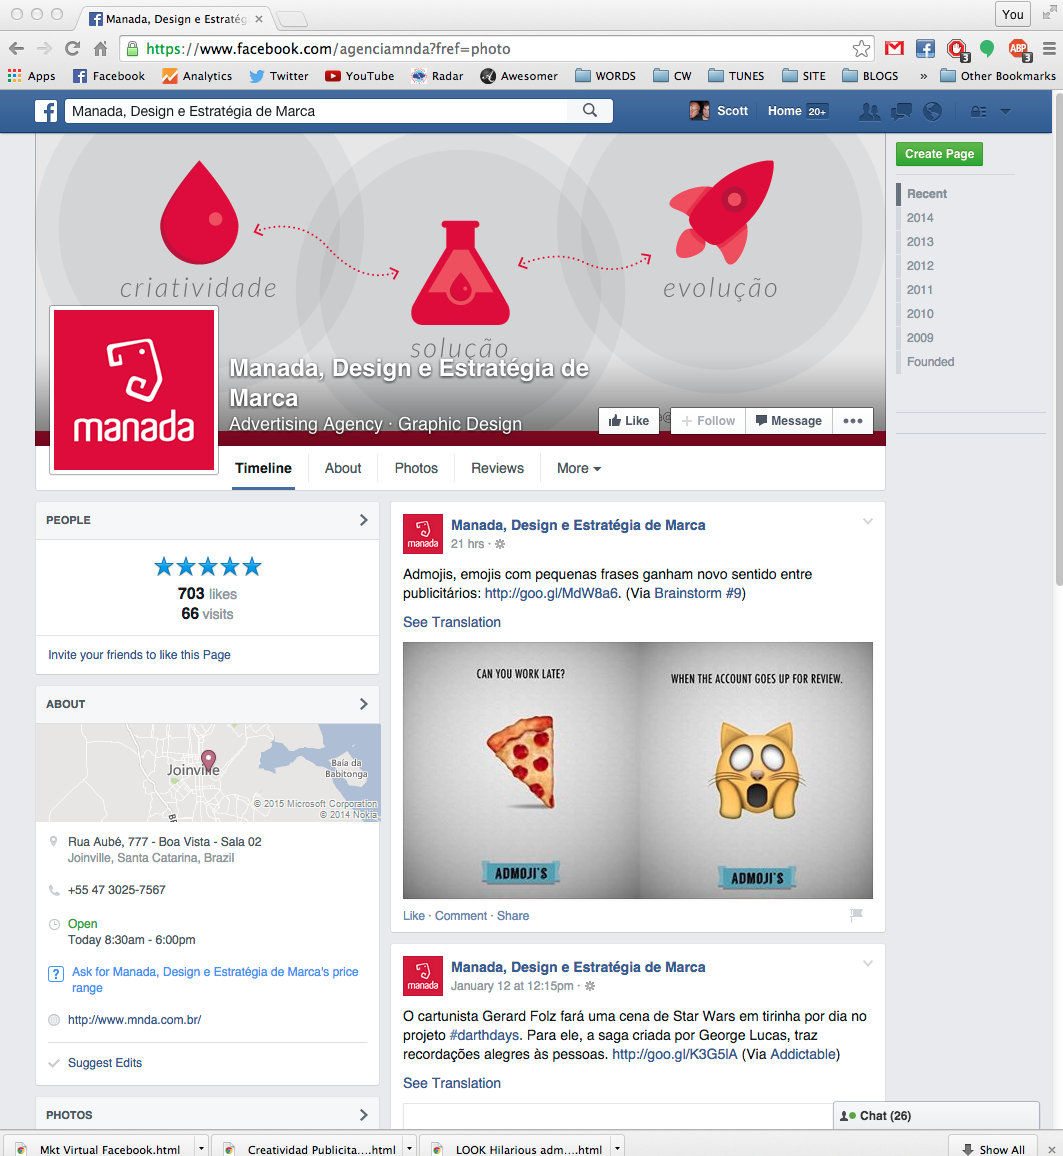Open notifications globe icon

933,111
